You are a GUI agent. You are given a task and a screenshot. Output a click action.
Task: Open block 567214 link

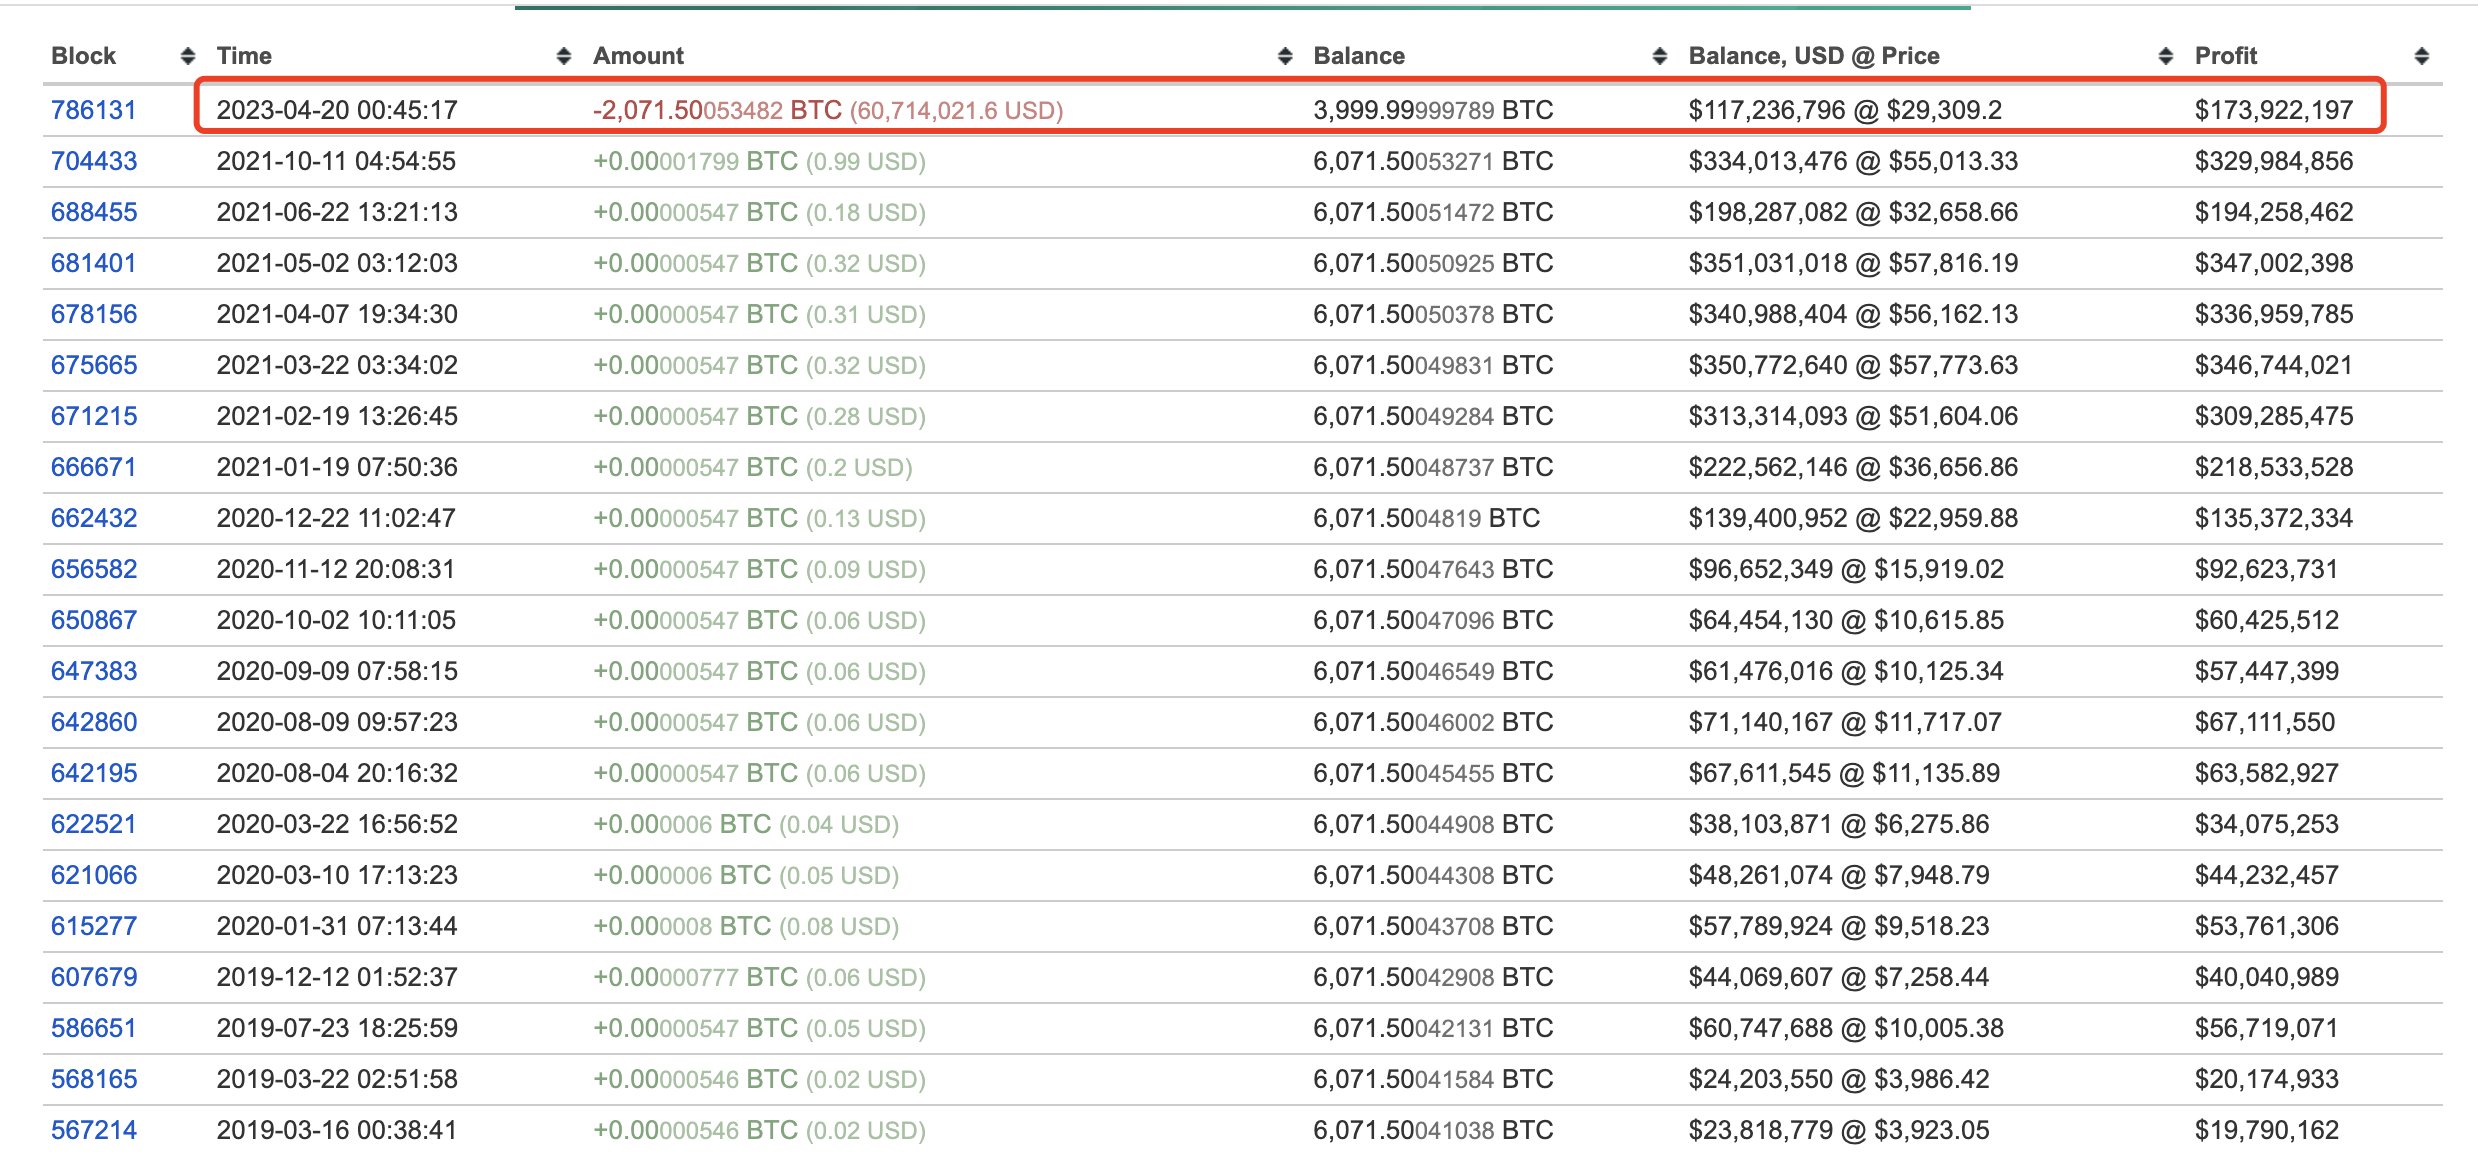point(94,1130)
